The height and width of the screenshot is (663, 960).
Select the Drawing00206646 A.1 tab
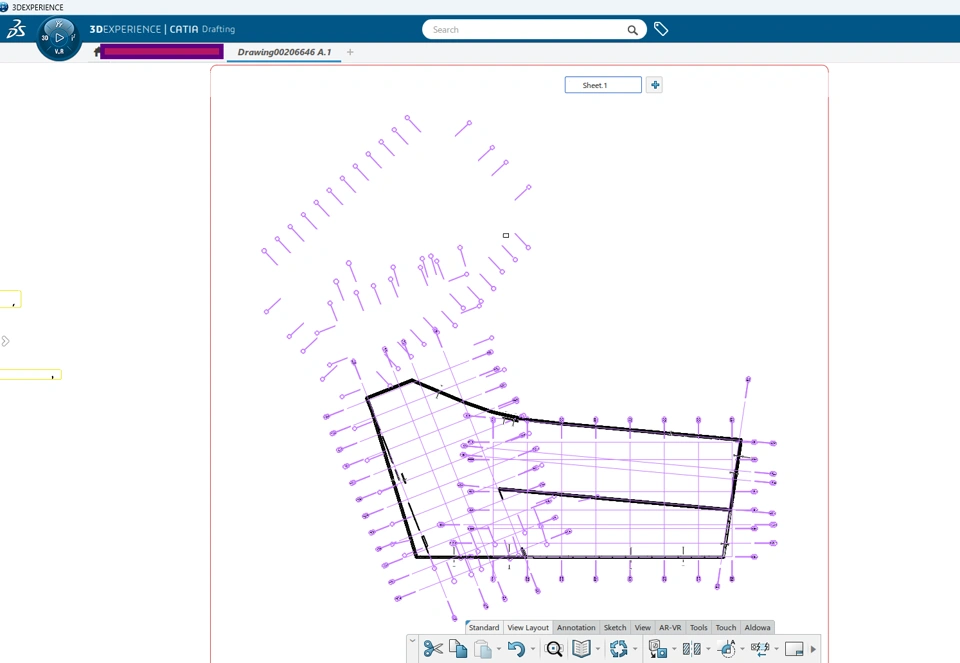click(x=284, y=52)
